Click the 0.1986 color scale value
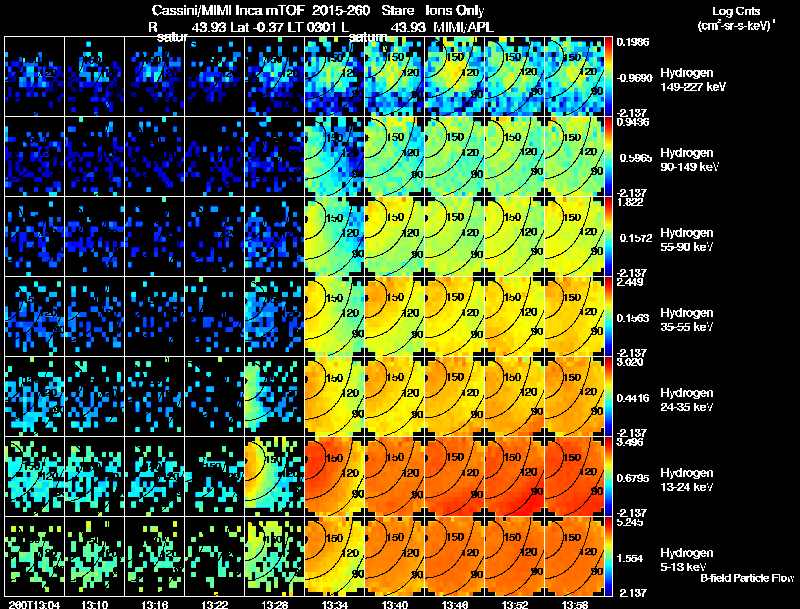Viewport: 800px width, 609px height. tap(633, 42)
